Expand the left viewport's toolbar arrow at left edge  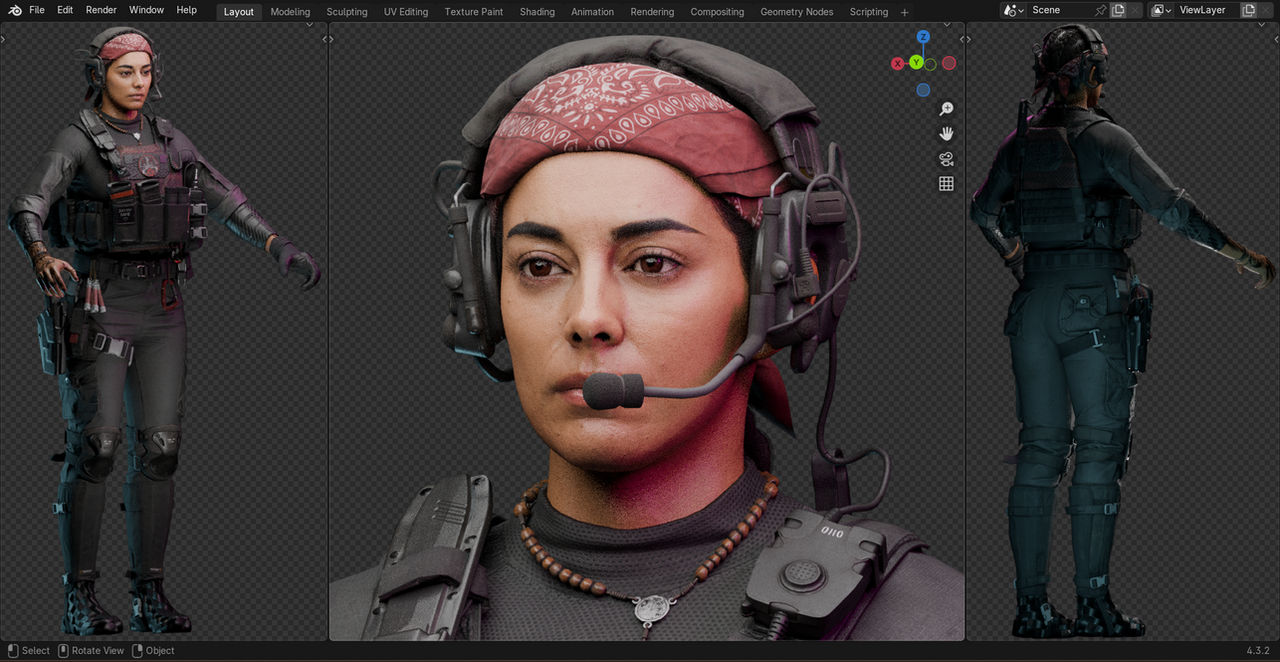(3, 39)
